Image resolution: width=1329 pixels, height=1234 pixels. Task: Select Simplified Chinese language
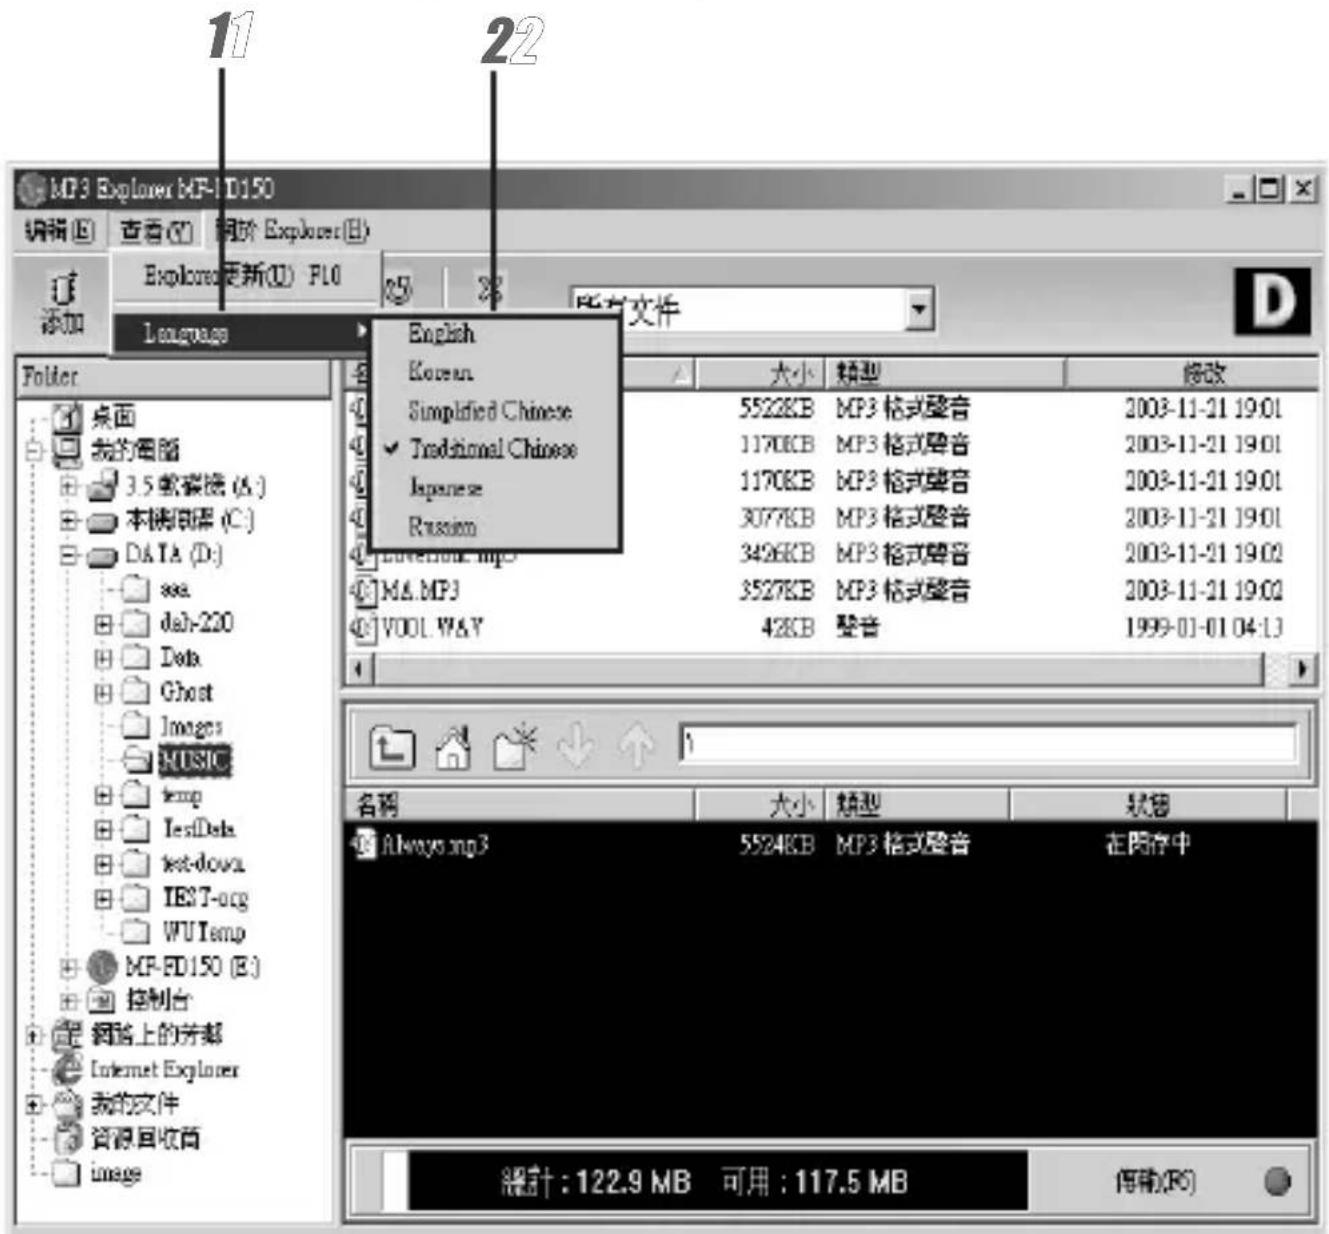[489, 410]
